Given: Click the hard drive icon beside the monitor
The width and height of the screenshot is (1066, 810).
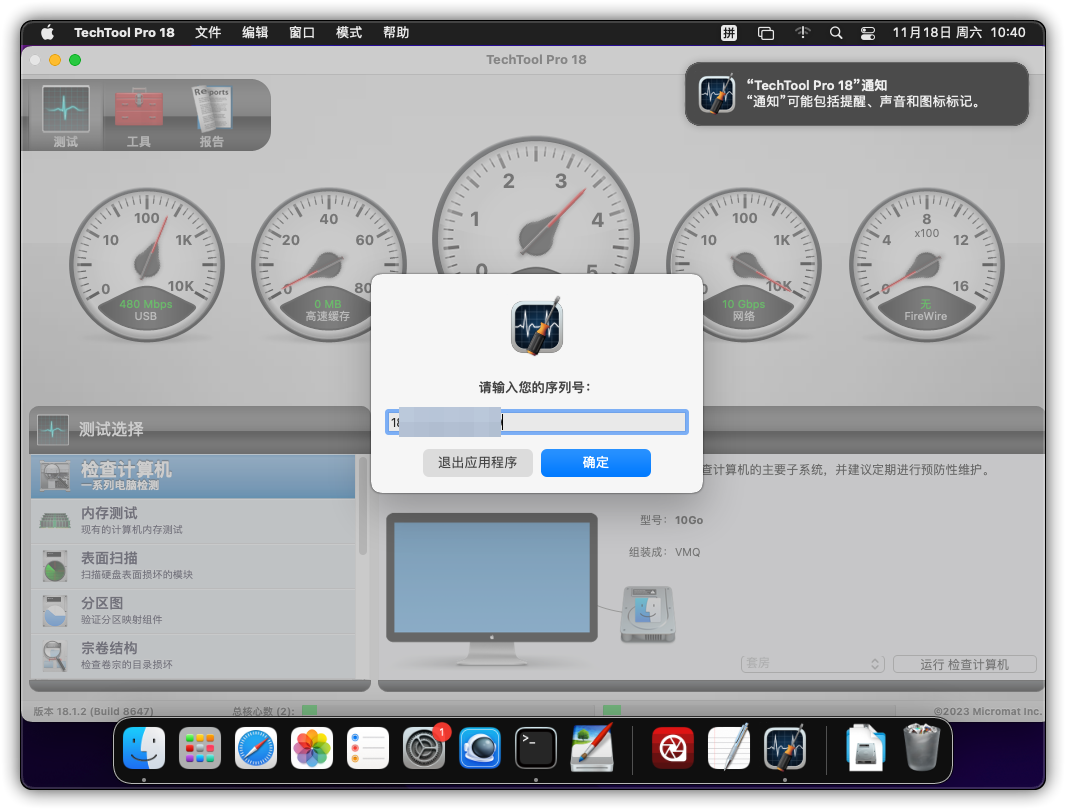Looking at the screenshot, I should pos(648,614).
